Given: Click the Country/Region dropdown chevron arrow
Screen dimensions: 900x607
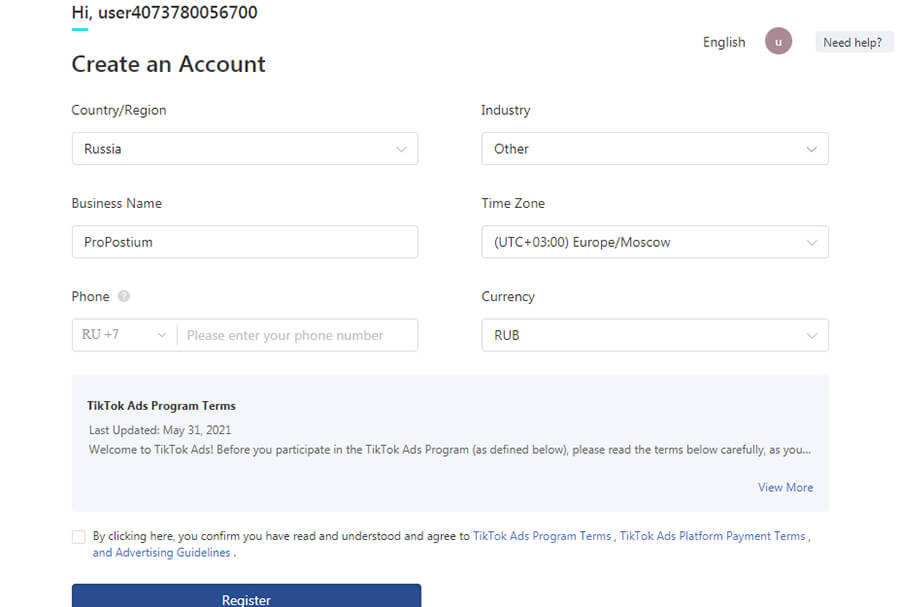Looking at the screenshot, I should (401, 149).
